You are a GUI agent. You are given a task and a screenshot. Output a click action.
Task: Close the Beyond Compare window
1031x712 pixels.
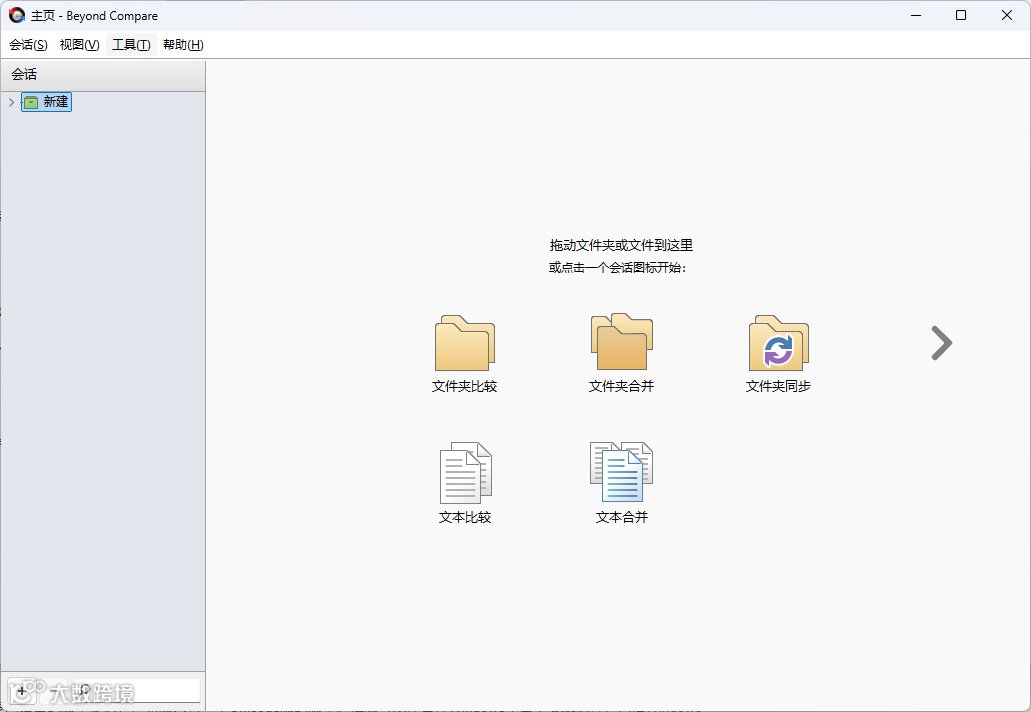pyautogui.click(x=1007, y=15)
